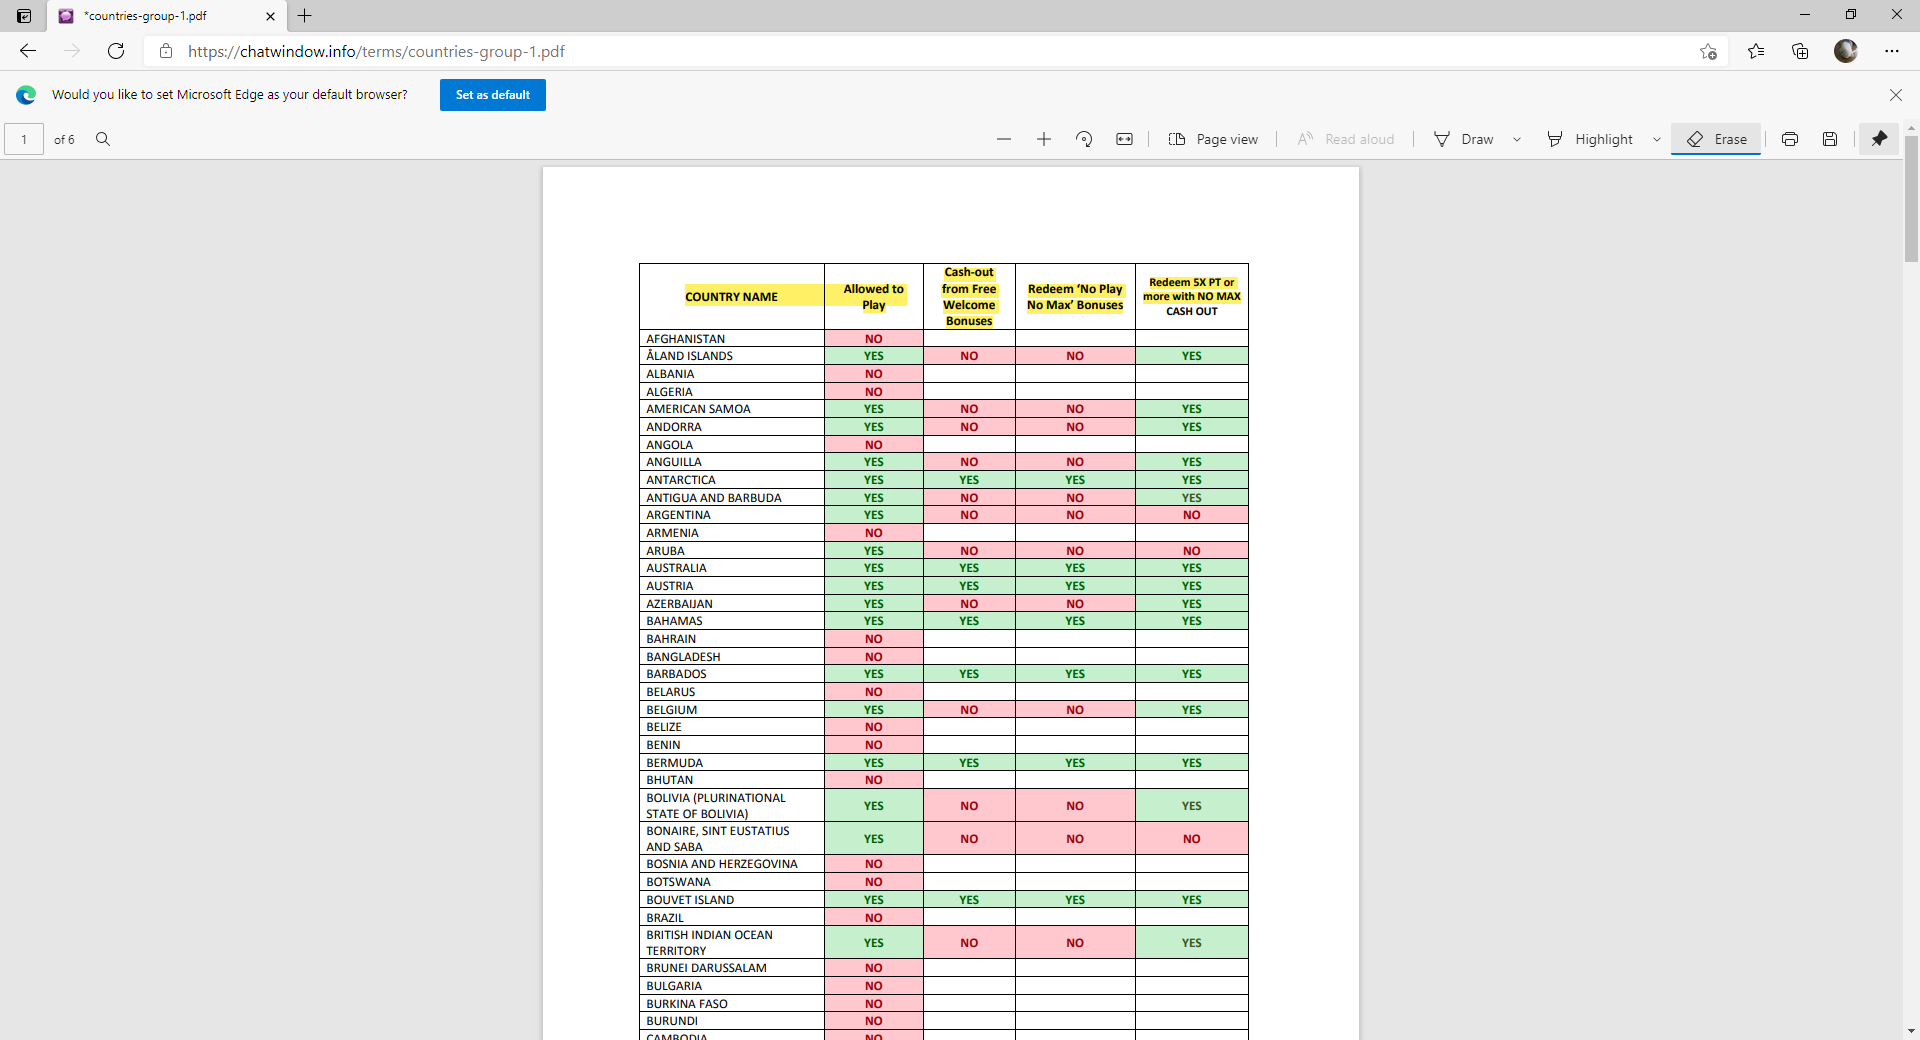1920x1040 pixels.
Task: Click the page number input field
Action: click(24, 139)
